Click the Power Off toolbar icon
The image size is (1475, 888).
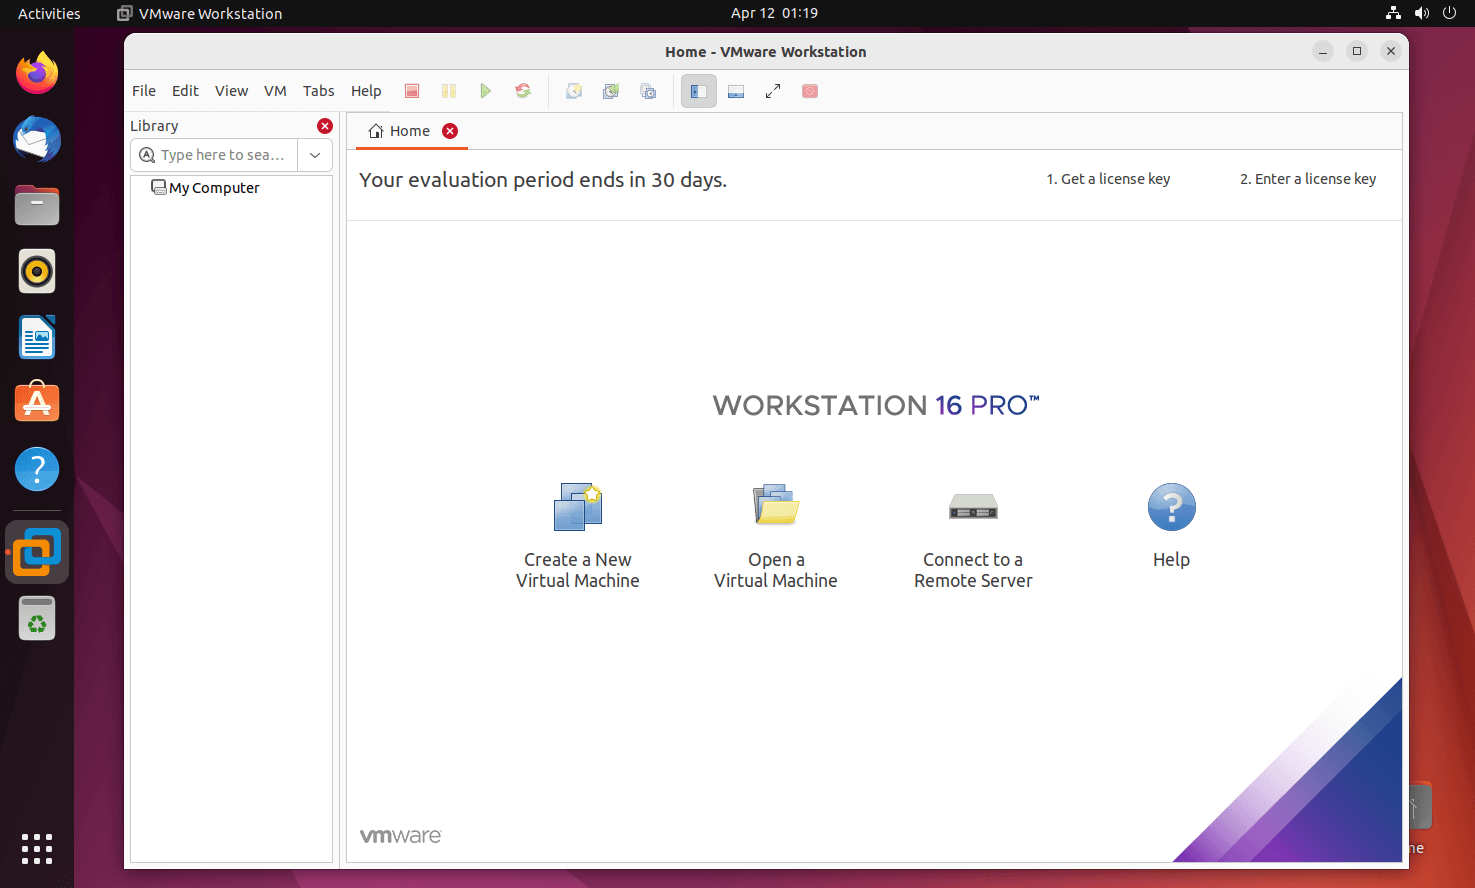pyautogui.click(x=412, y=91)
